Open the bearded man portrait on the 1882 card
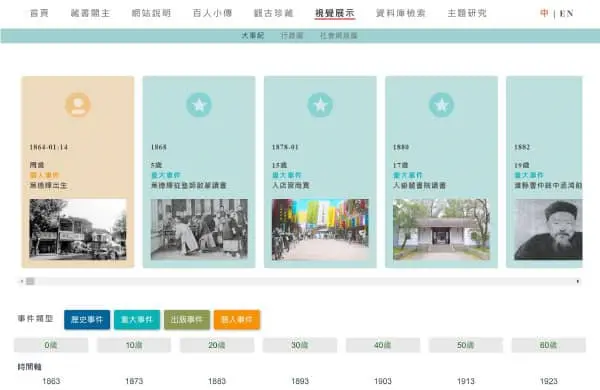 [548, 229]
